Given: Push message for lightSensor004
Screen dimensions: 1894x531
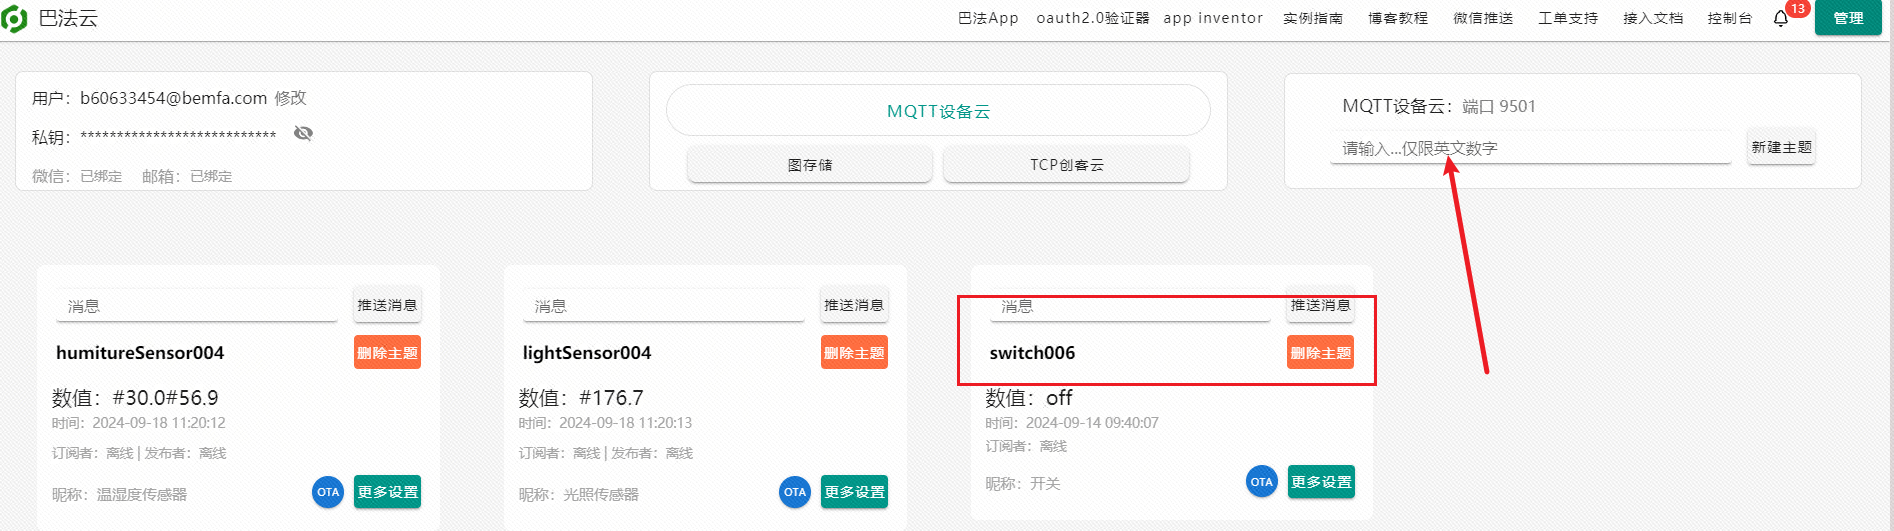Looking at the screenshot, I should 854,305.
